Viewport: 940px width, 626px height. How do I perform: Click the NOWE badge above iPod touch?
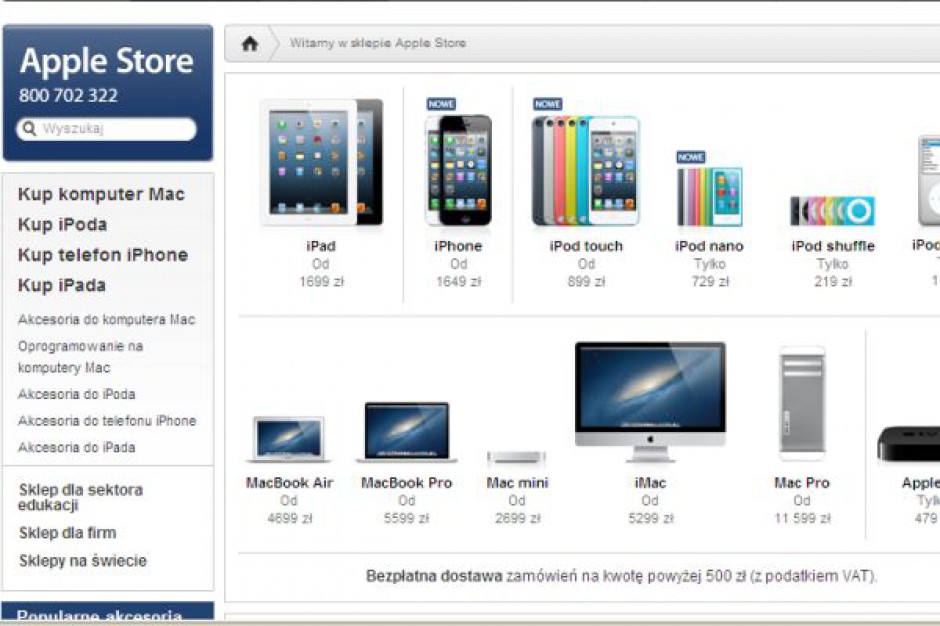coord(547,104)
